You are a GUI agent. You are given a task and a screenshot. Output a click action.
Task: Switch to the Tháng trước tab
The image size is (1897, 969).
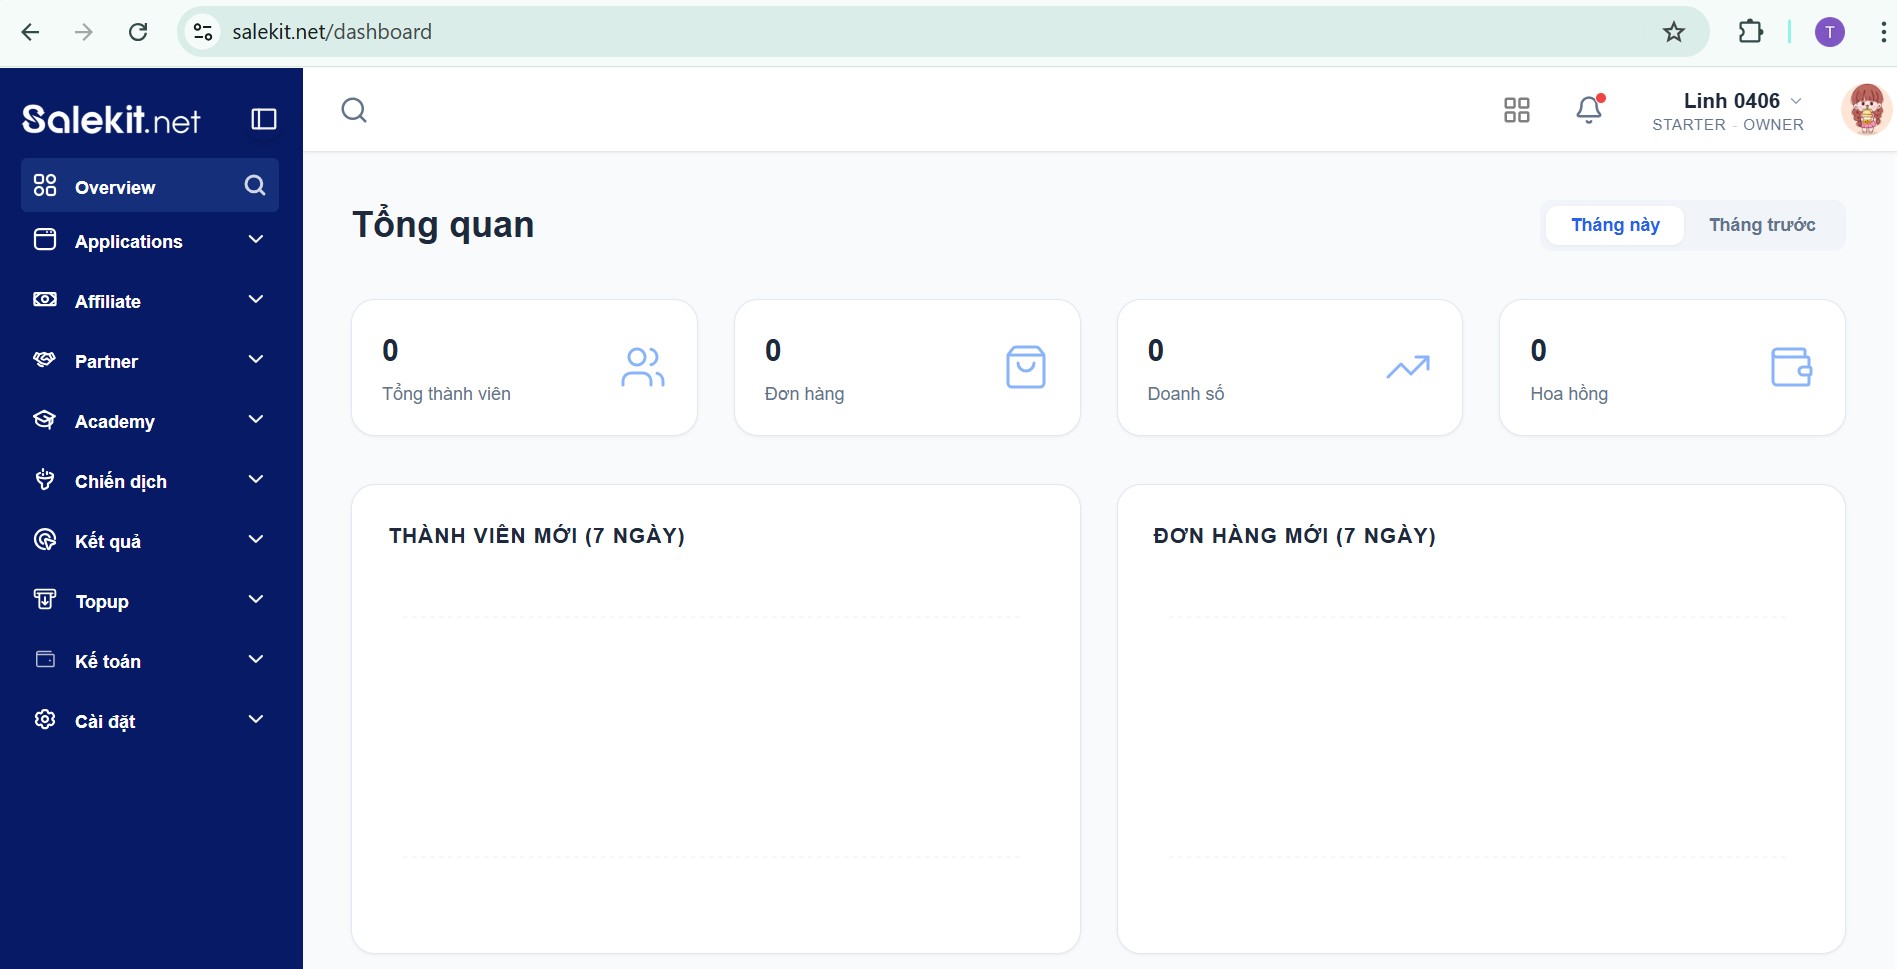point(1761,225)
